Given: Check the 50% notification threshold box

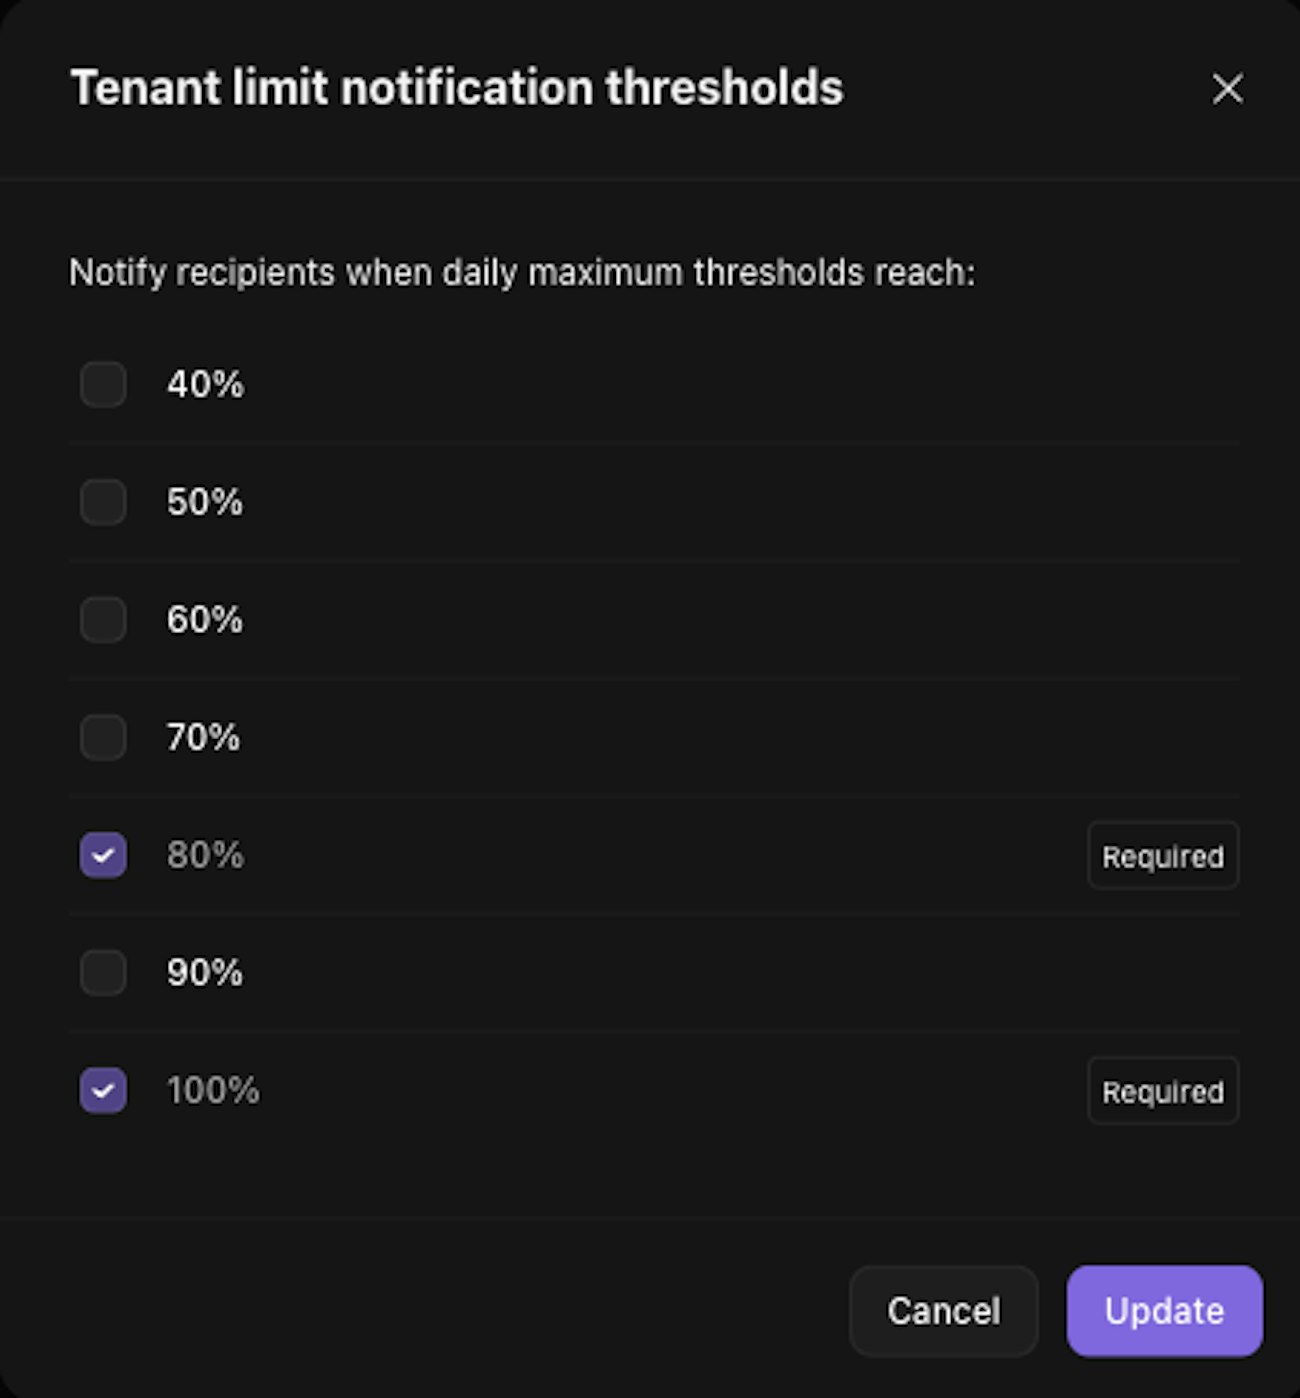Looking at the screenshot, I should point(103,502).
